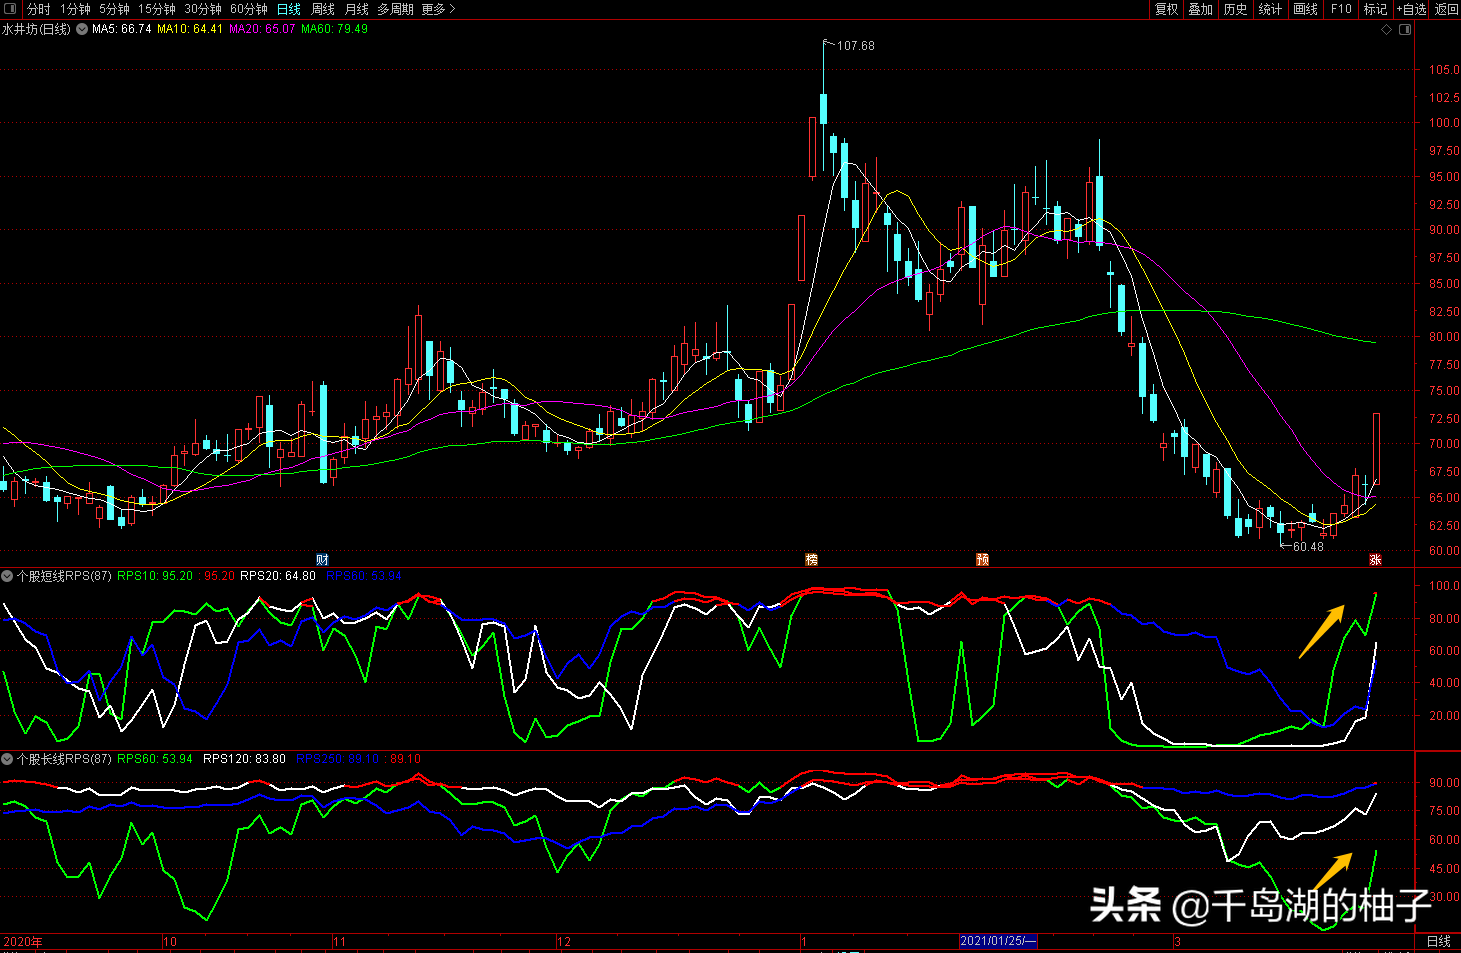Activate the 画线 drawing tool
Screen dimensions: 1461x953
[1306, 9]
